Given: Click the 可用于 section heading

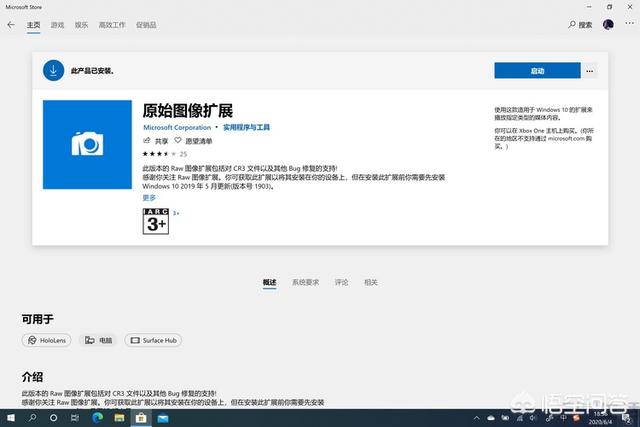Looking at the screenshot, I should click(38, 319).
